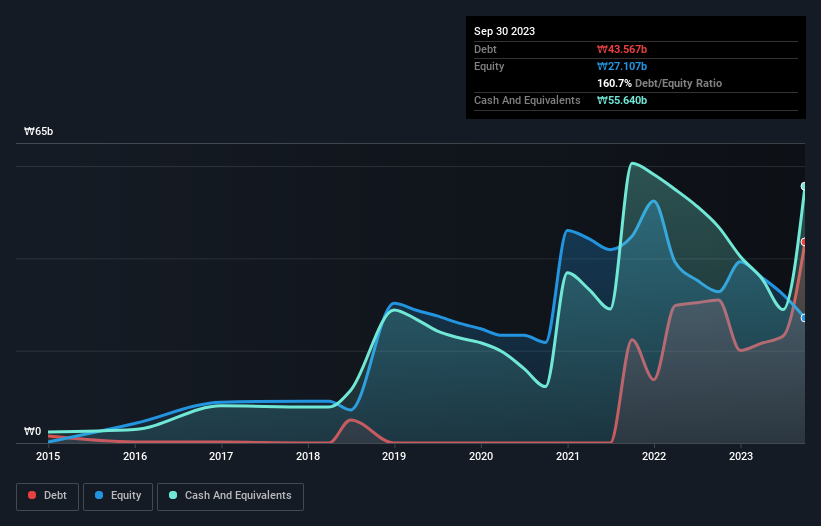Image resolution: width=821 pixels, height=526 pixels.
Task: Click the ₩0 y-axis label
Action: (x=32, y=431)
